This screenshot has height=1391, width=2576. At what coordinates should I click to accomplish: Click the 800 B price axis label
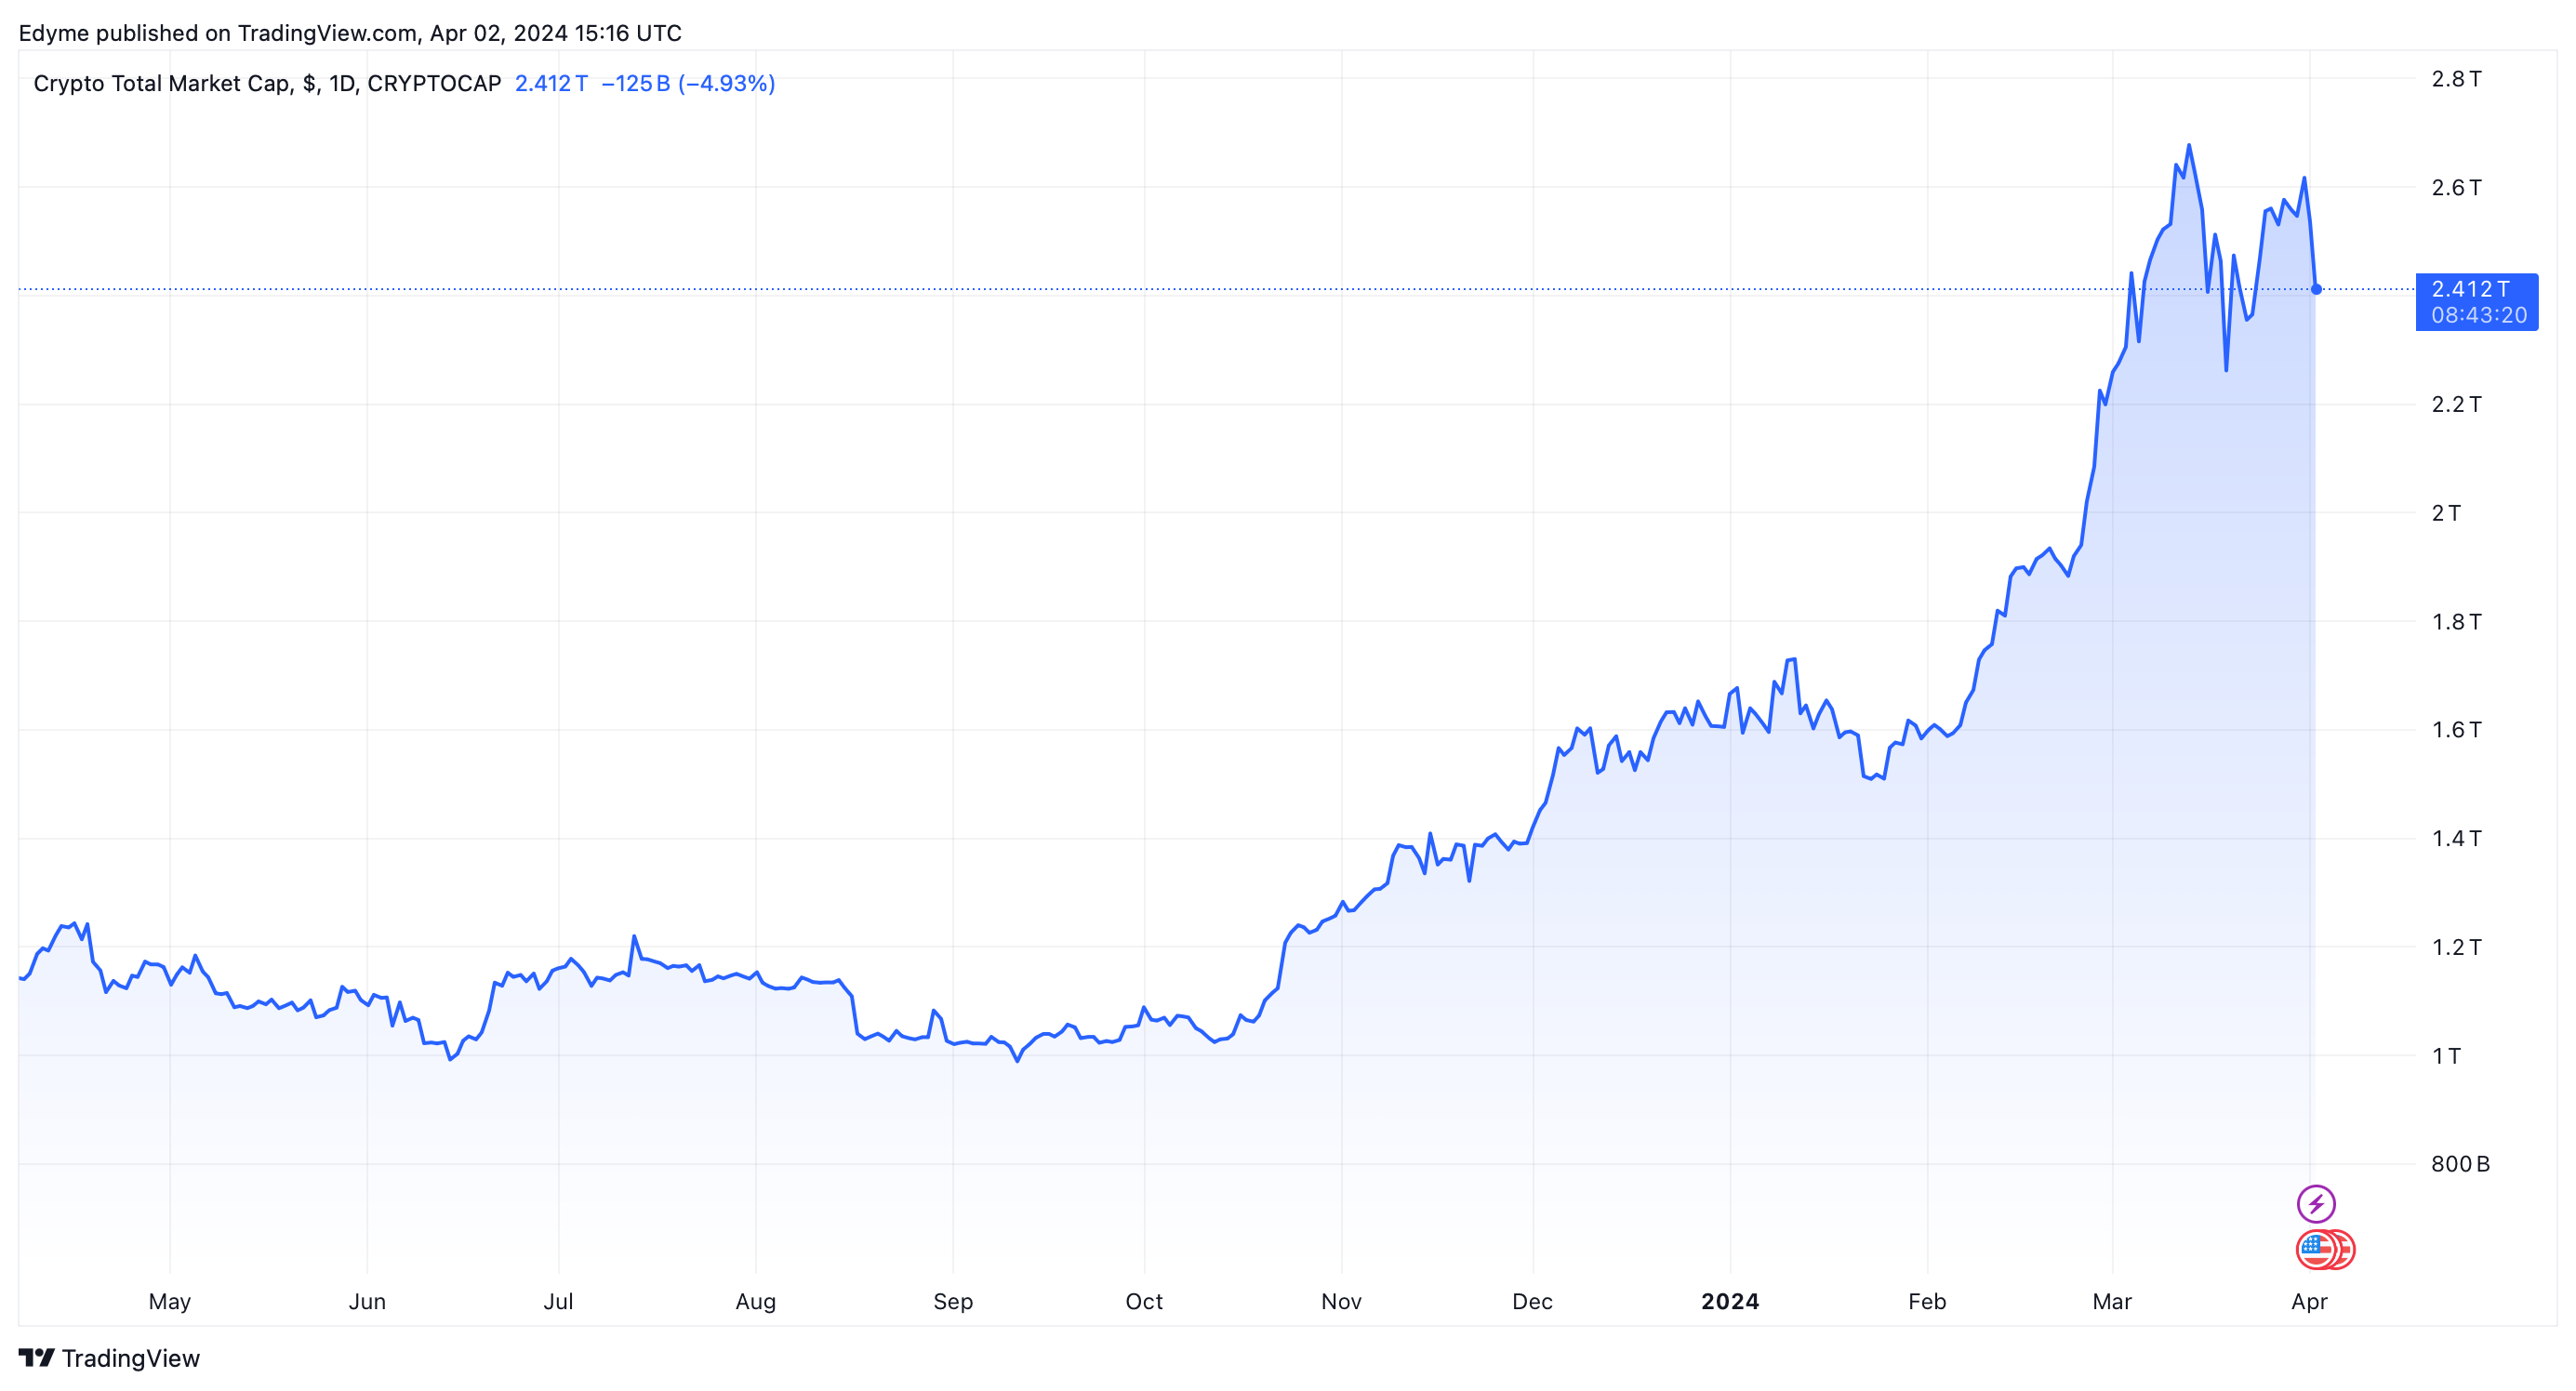[x=2460, y=1163]
